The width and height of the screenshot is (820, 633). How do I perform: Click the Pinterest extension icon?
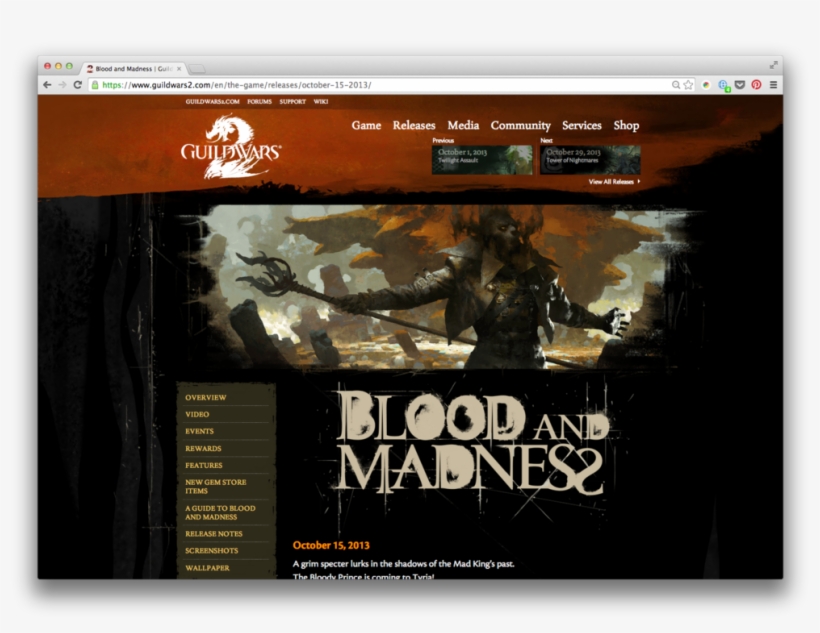pyautogui.click(x=756, y=85)
